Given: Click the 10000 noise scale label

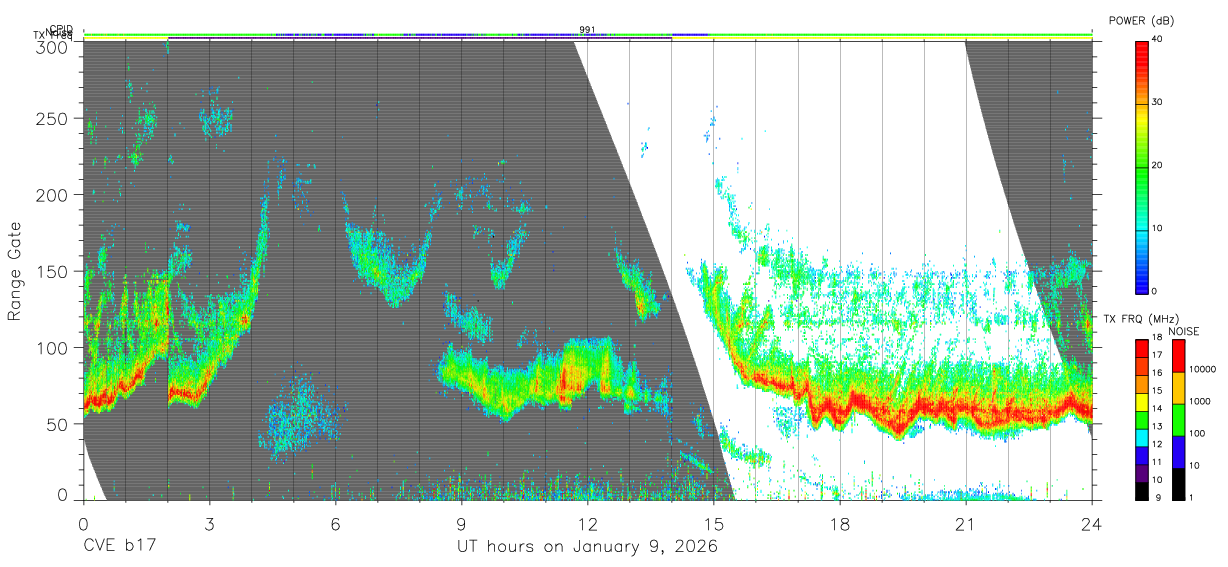Looking at the screenshot, I should [1203, 369].
